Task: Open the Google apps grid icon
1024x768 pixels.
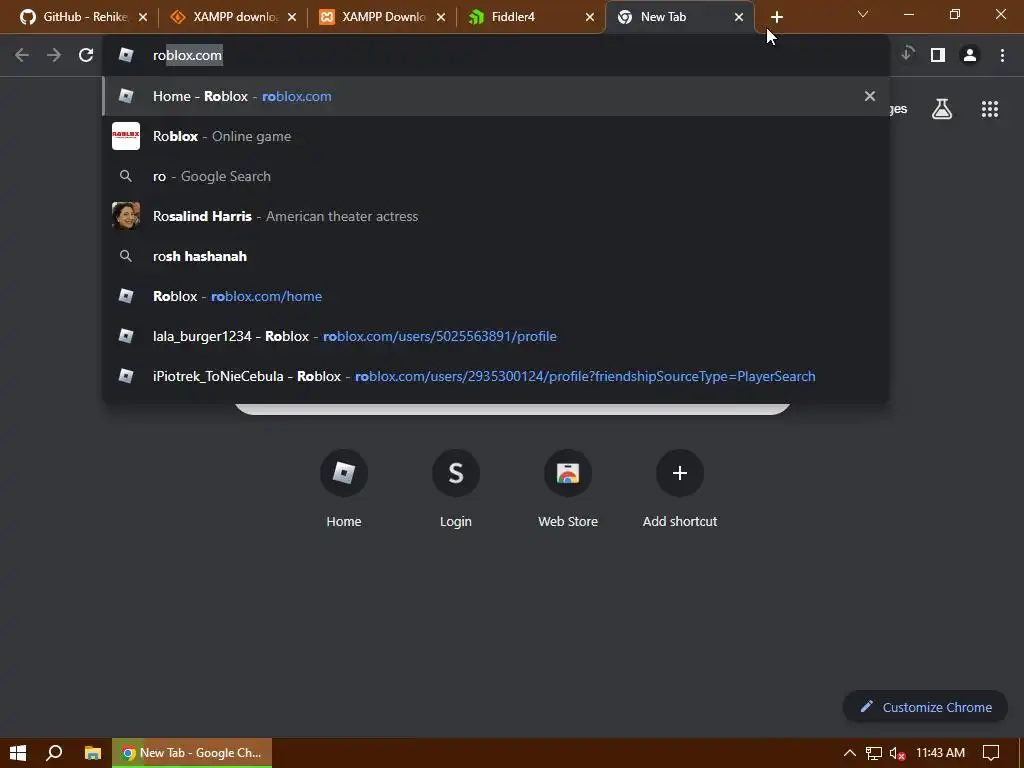Action: click(990, 109)
